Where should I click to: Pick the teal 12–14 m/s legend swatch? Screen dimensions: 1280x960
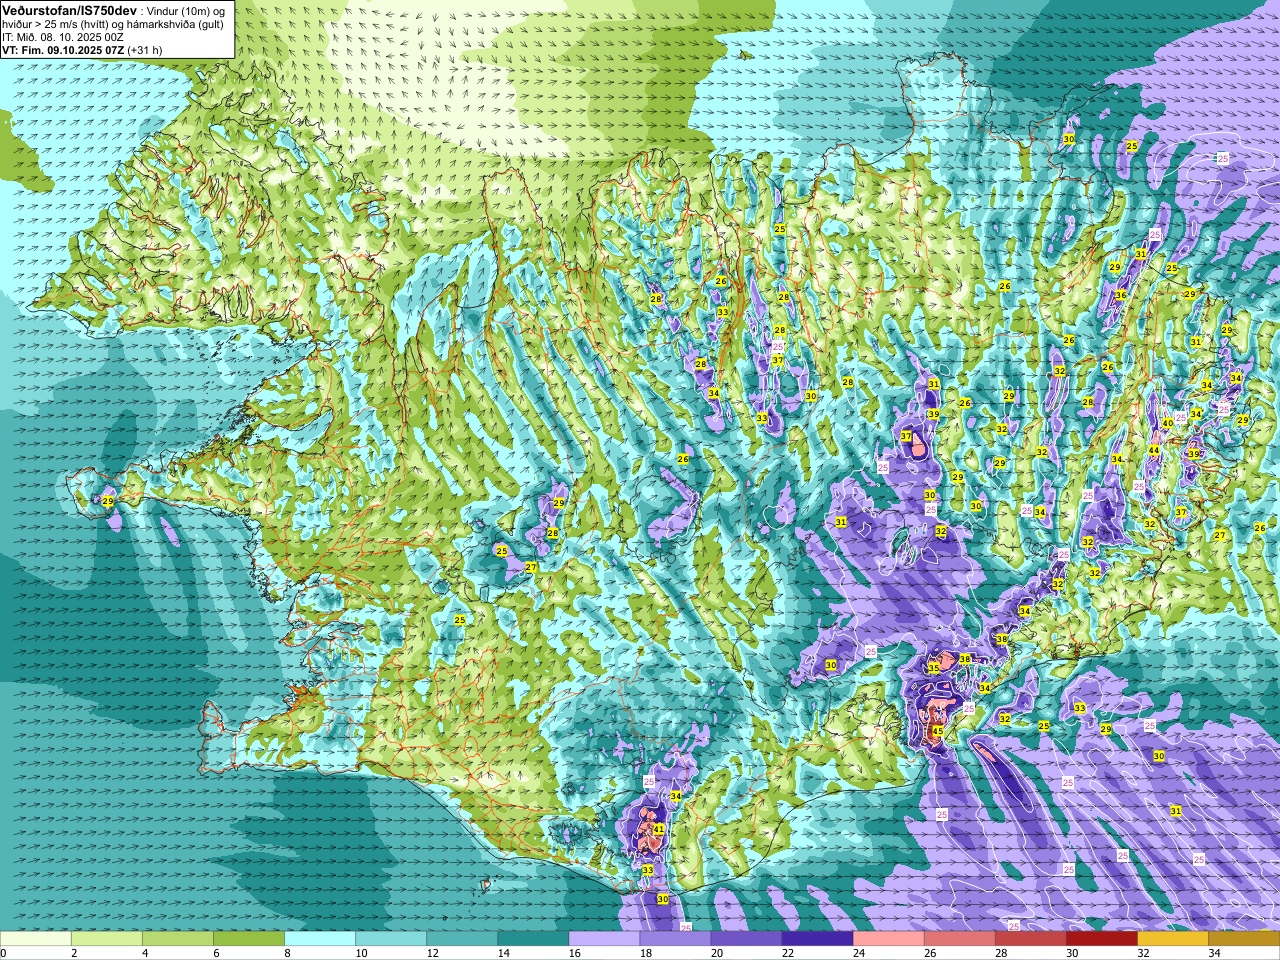tap(462, 939)
